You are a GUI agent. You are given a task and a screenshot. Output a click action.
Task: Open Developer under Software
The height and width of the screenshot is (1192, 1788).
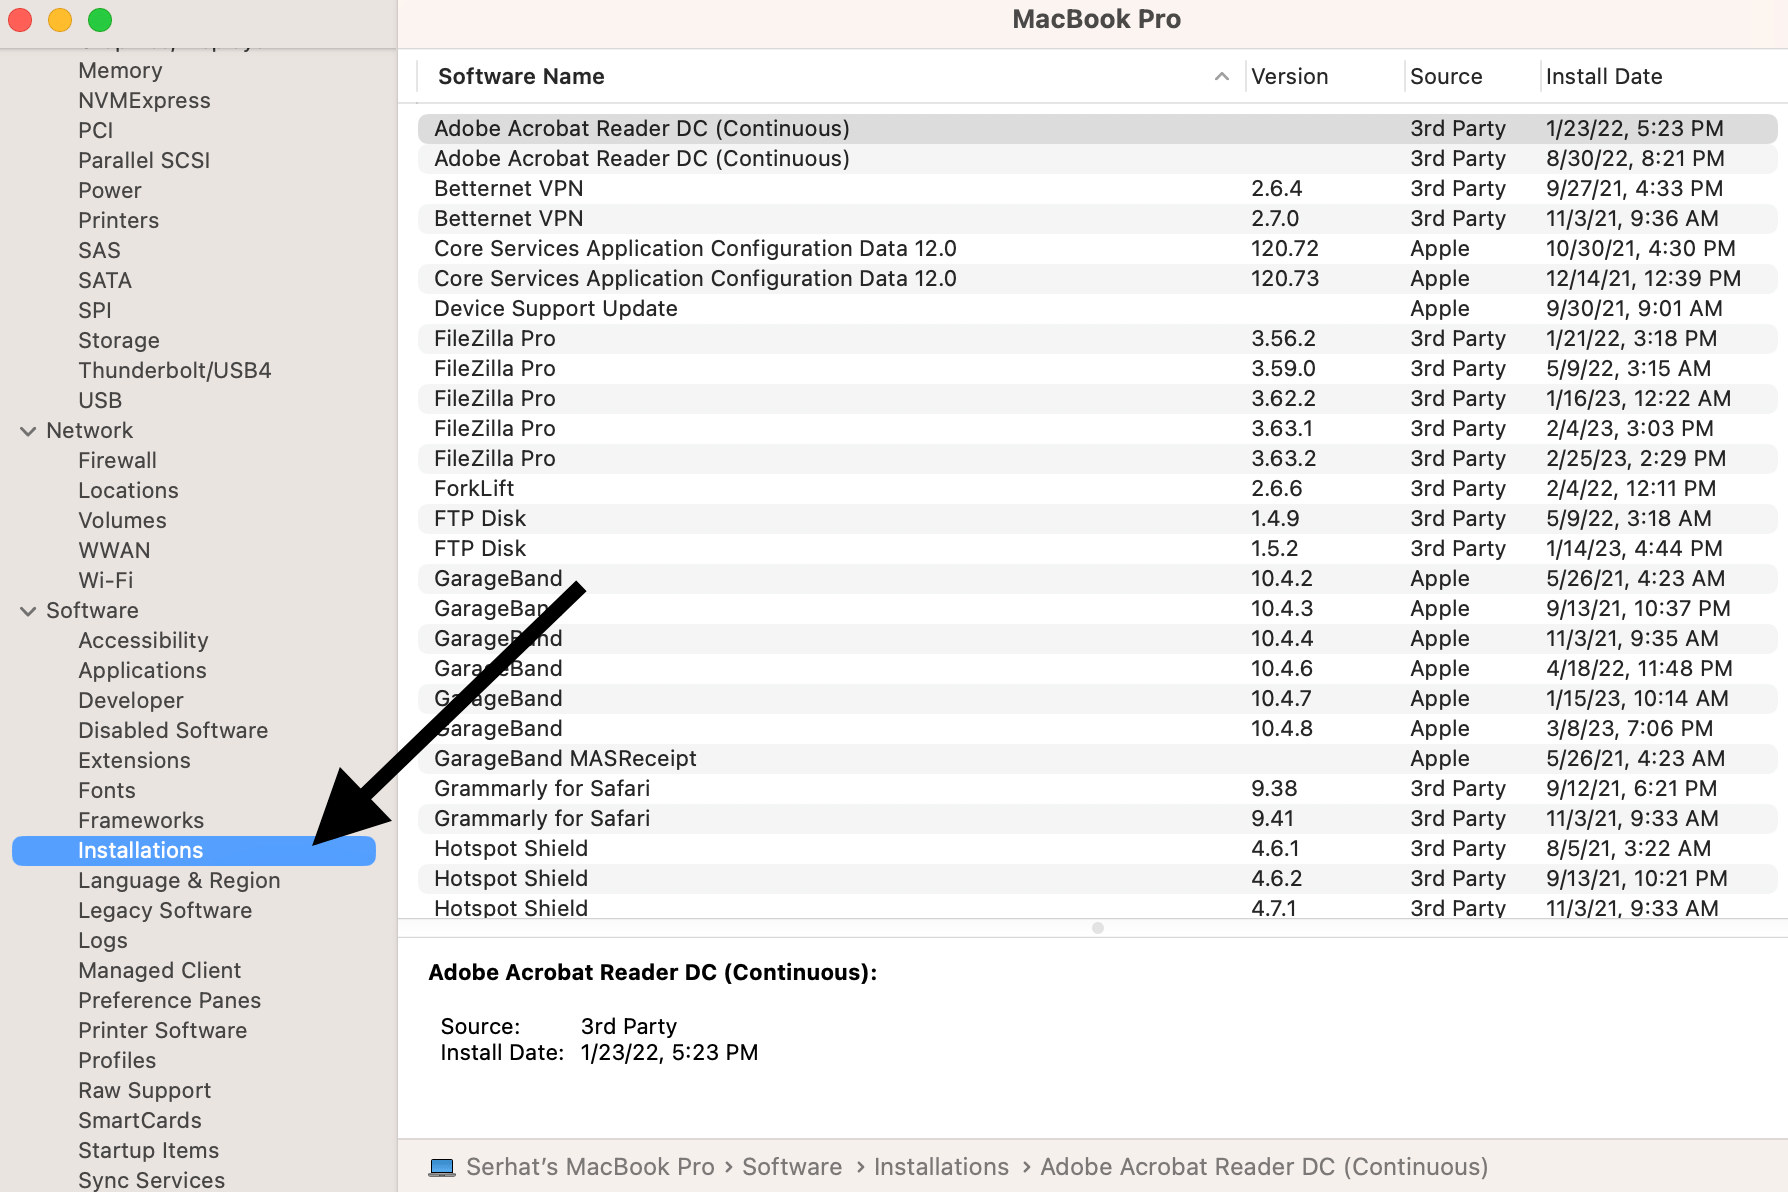coord(131,701)
